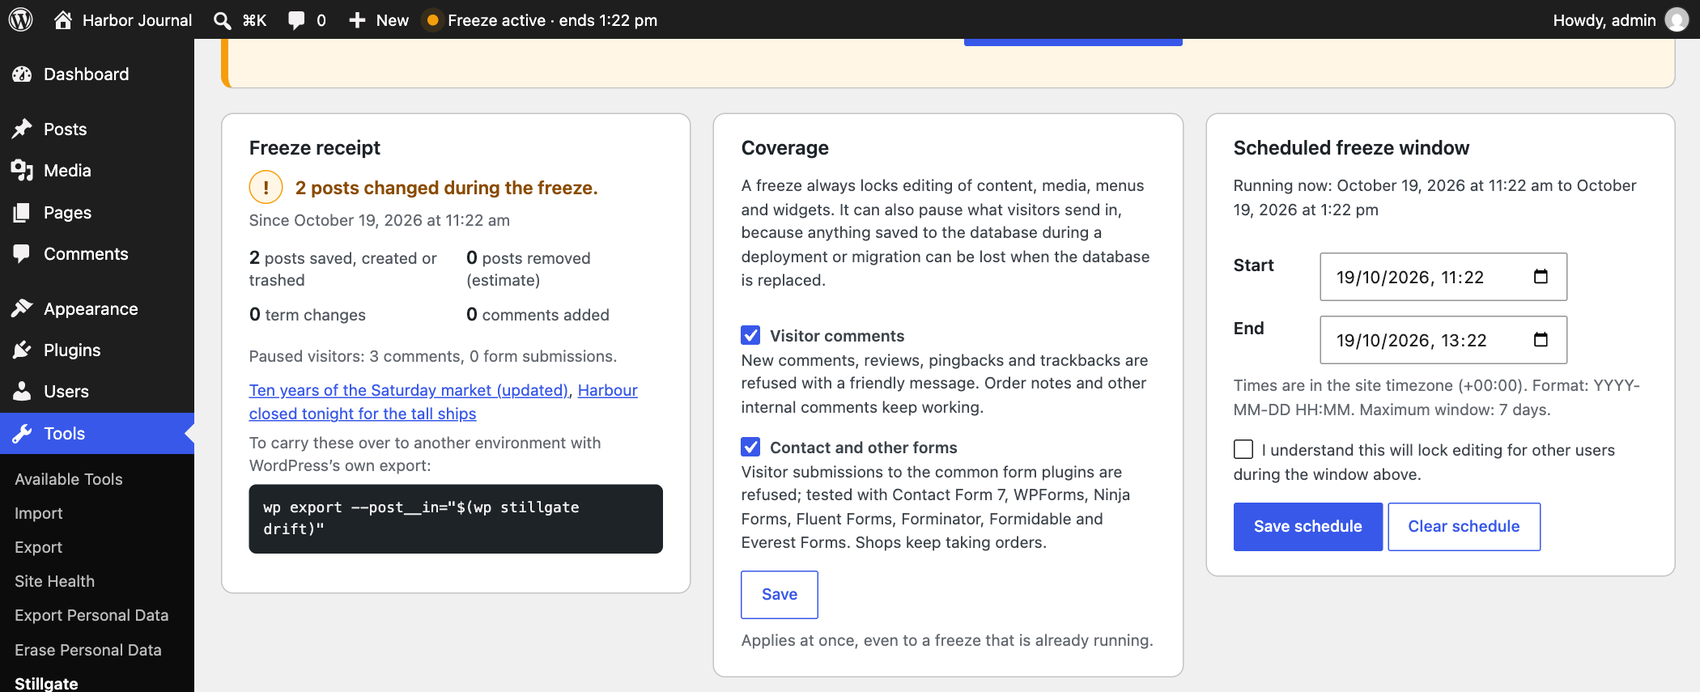The width and height of the screenshot is (1700, 692).
Task: Open the comments bubble icon in the admin bar
Action: click(x=296, y=20)
